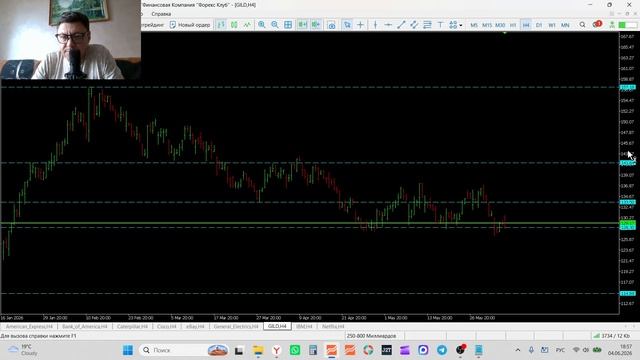Select the trendline drawing tool
This screenshot has height=360, width=640.
(x=401, y=25)
